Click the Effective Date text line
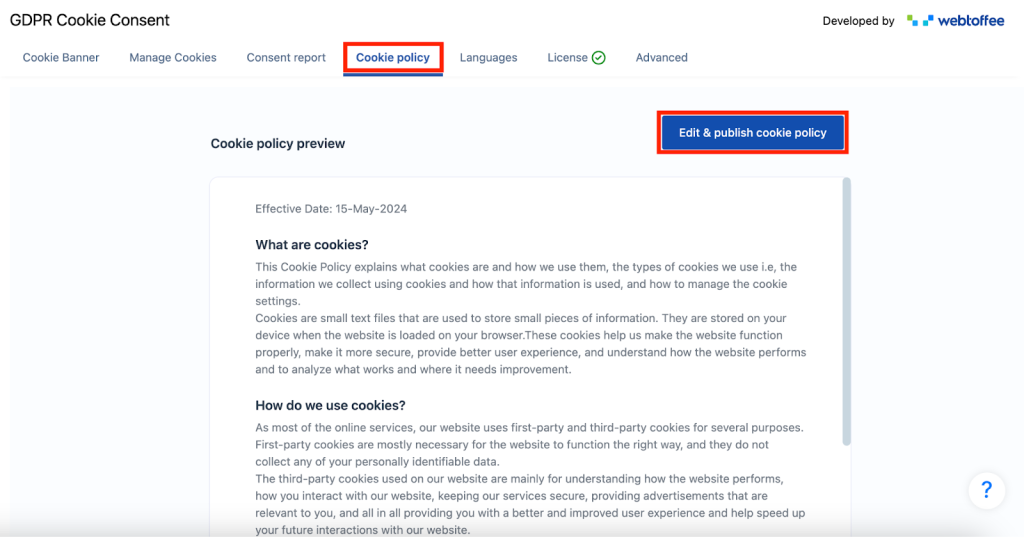 click(331, 209)
